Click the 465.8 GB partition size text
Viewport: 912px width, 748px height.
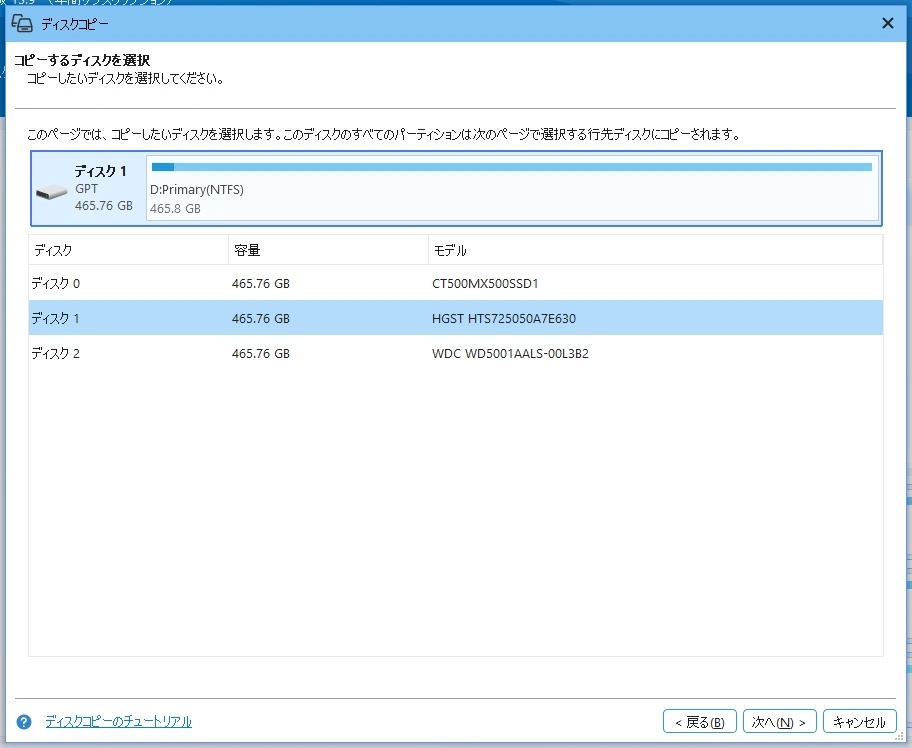click(x=175, y=208)
